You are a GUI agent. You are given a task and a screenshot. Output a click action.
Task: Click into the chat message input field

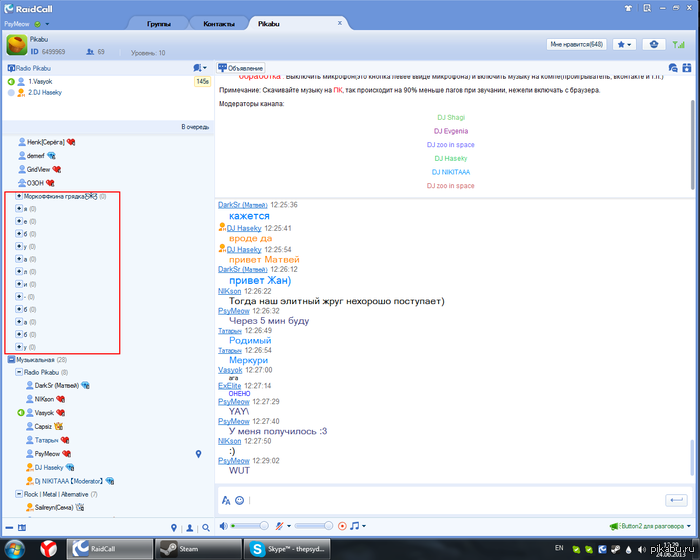(455, 500)
